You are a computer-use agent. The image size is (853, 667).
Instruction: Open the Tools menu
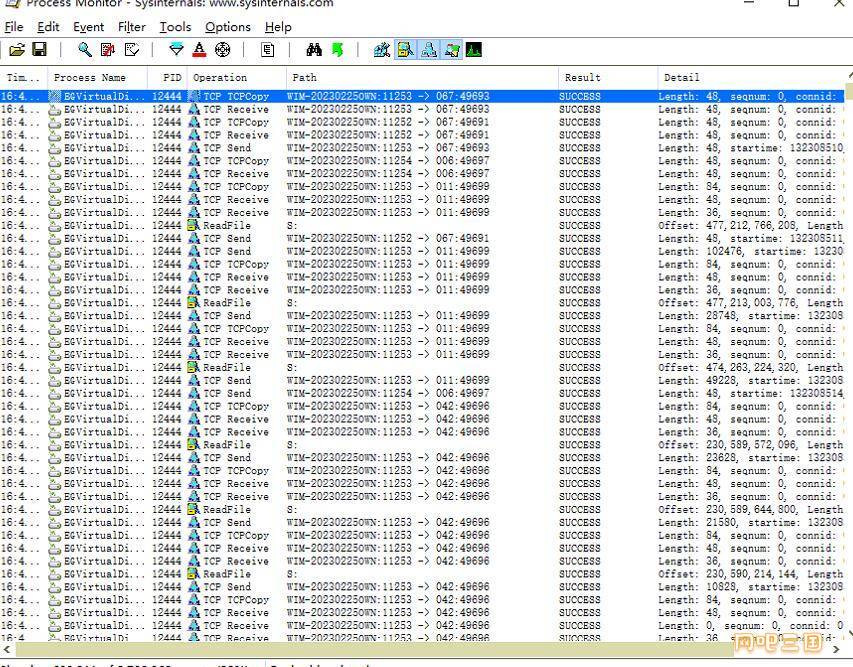click(x=175, y=27)
